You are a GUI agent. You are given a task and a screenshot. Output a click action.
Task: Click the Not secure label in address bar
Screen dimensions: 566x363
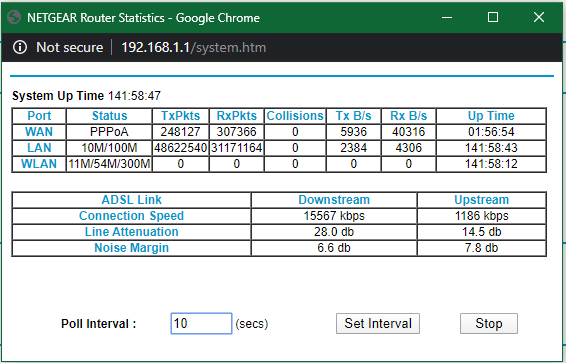click(70, 47)
